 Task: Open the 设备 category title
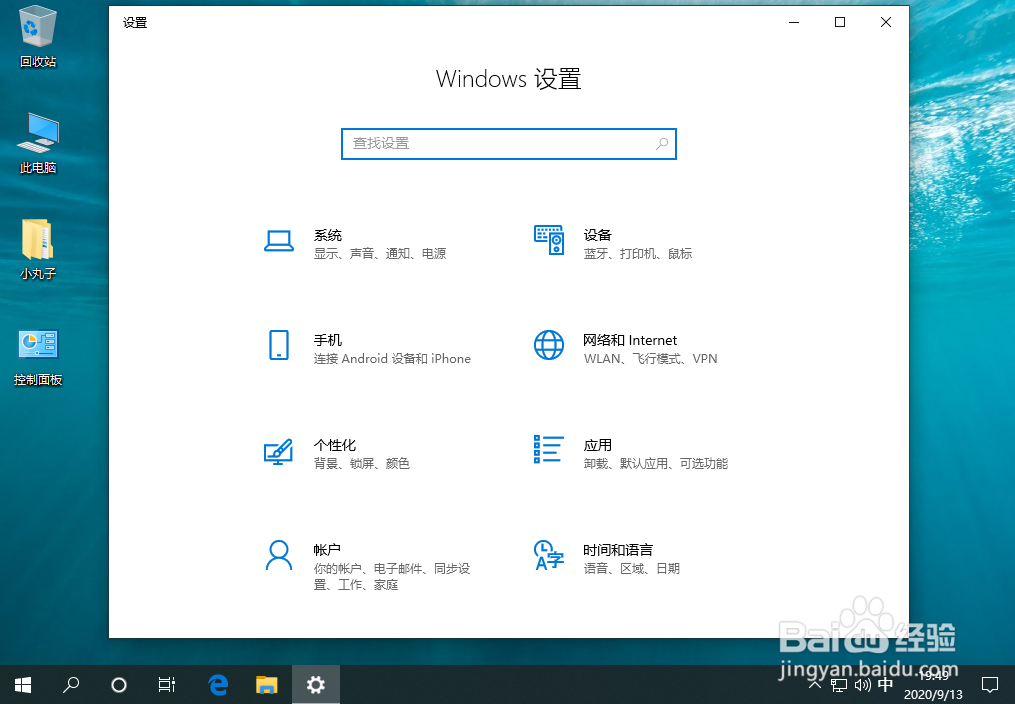click(x=597, y=235)
